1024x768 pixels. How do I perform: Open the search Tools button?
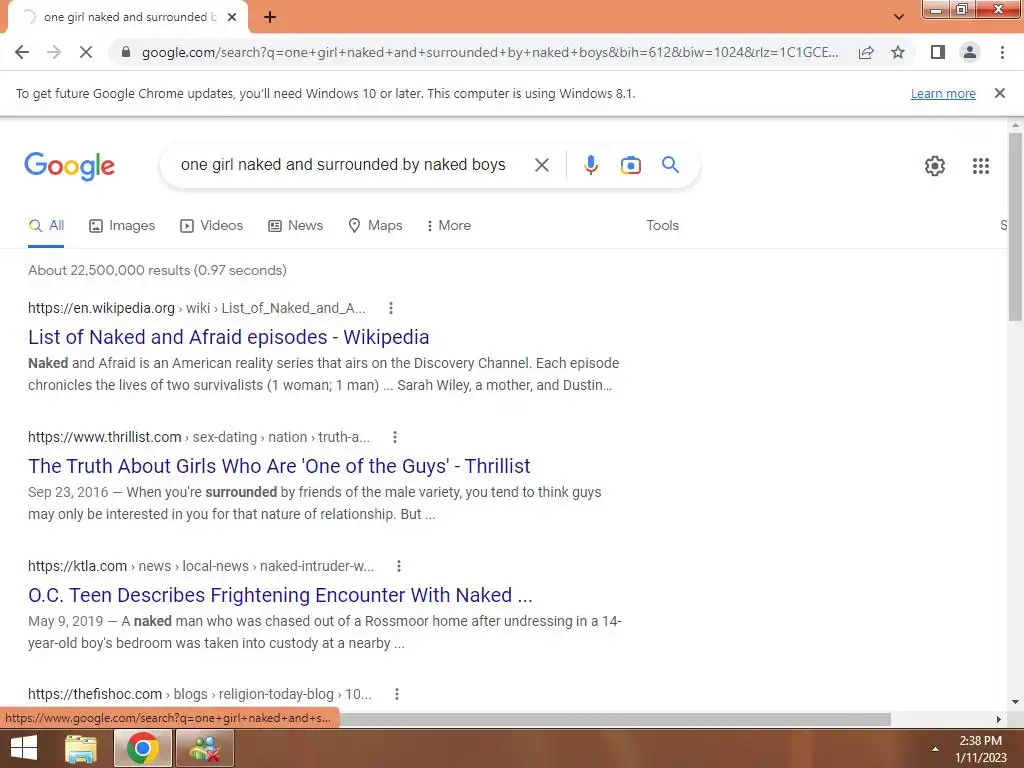click(x=662, y=225)
